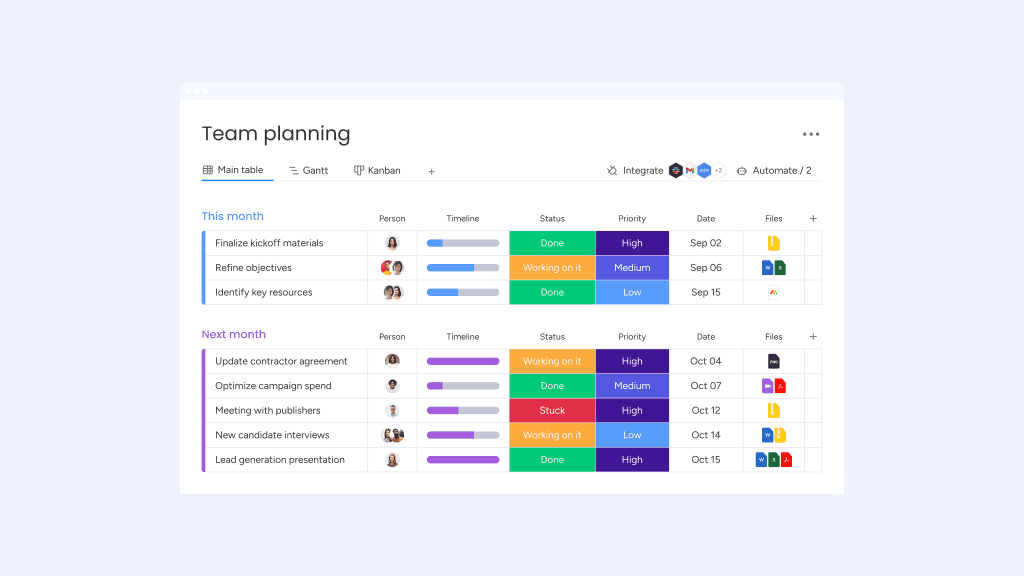Open the PNG file in Update contractor agreement row
The height and width of the screenshot is (576, 1024).
pos(773,361)
